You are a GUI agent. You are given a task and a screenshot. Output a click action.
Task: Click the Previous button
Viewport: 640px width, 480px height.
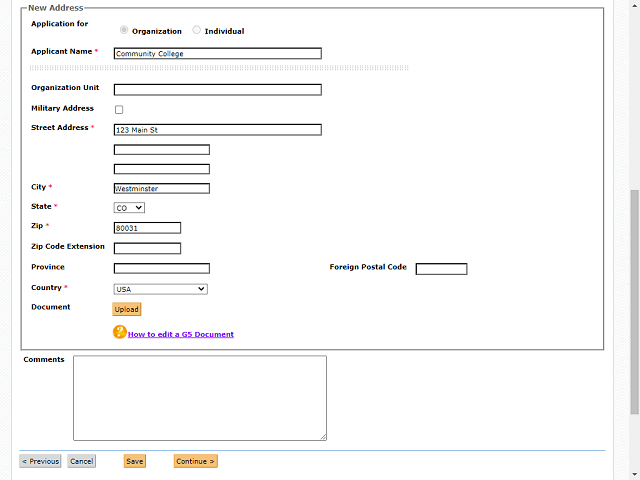40,461
